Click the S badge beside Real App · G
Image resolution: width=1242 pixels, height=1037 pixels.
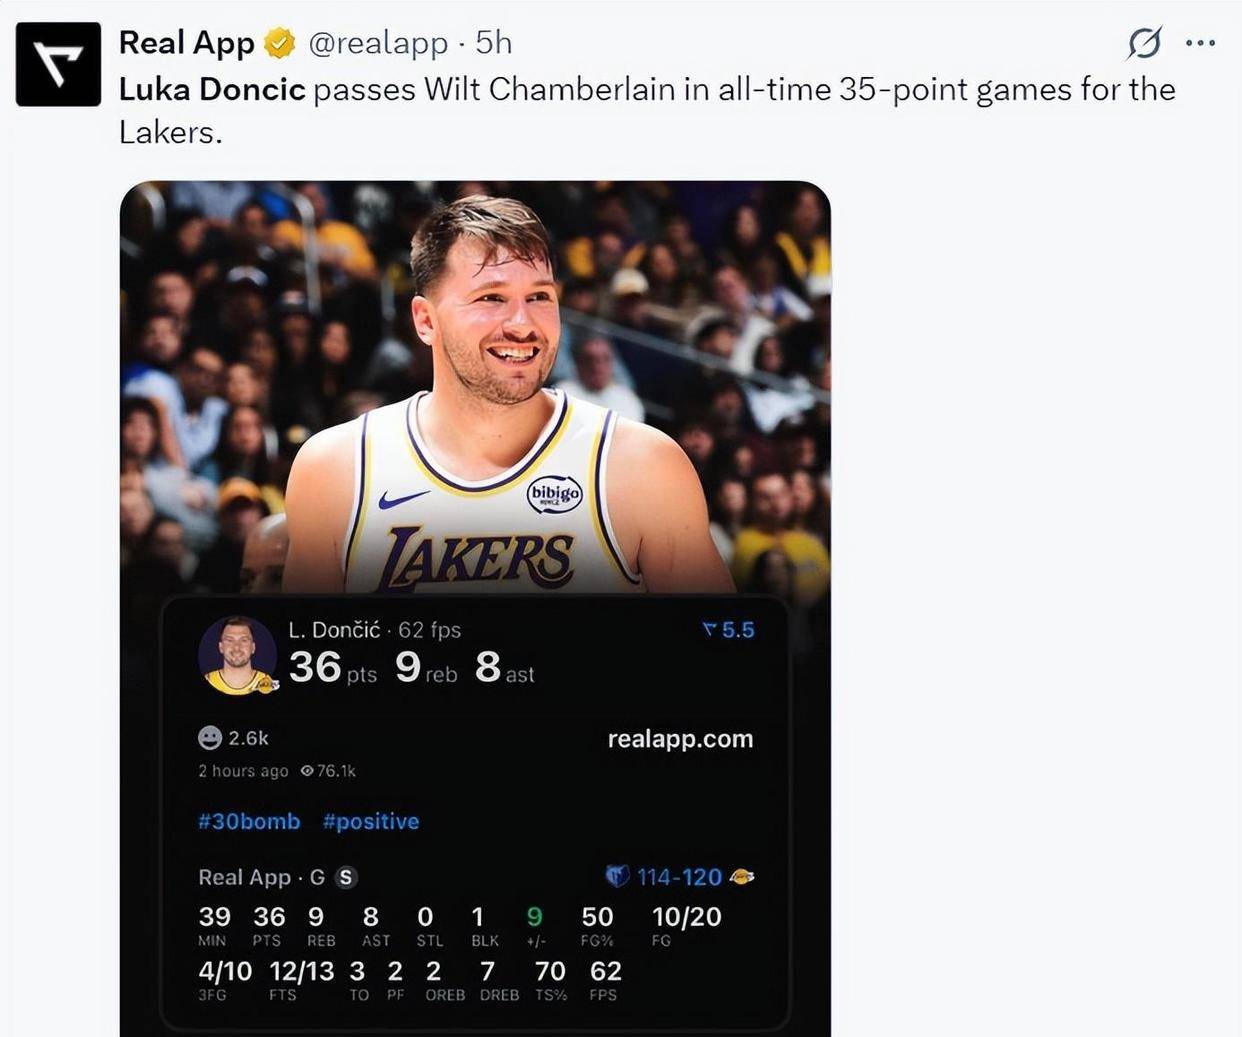(345, 877)
